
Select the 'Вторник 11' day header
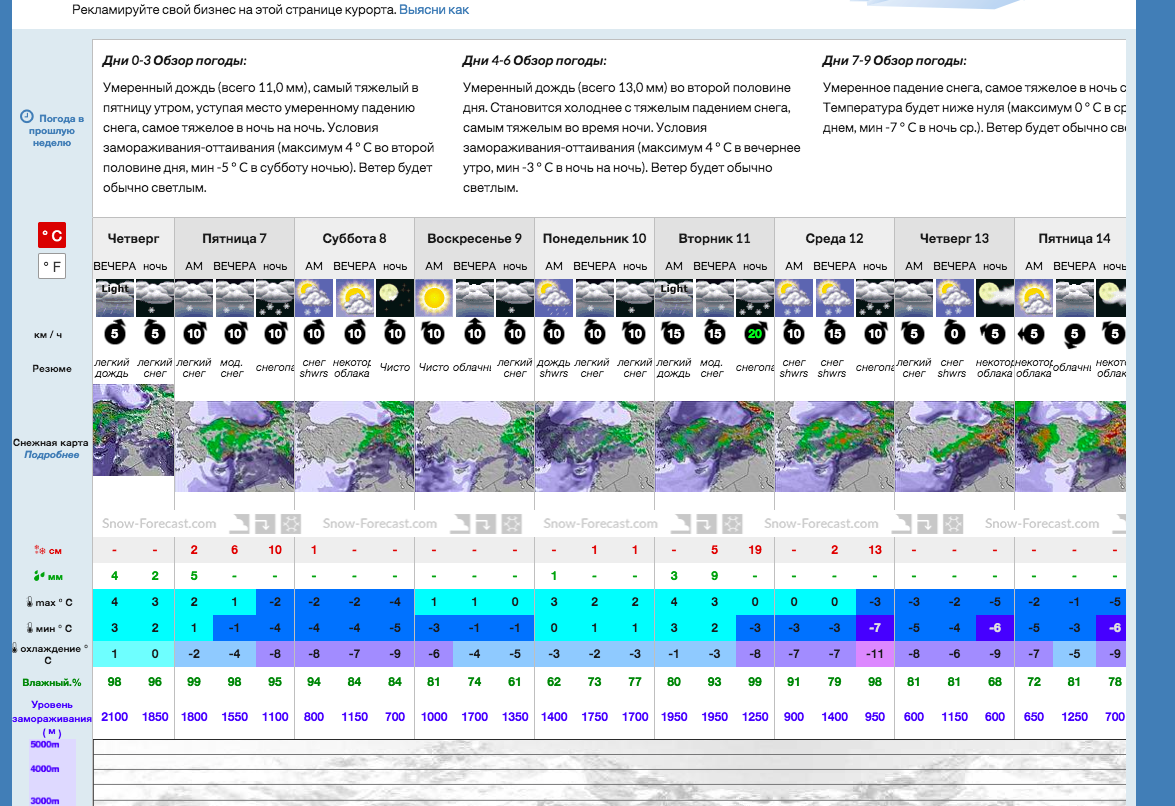point(714,238)
